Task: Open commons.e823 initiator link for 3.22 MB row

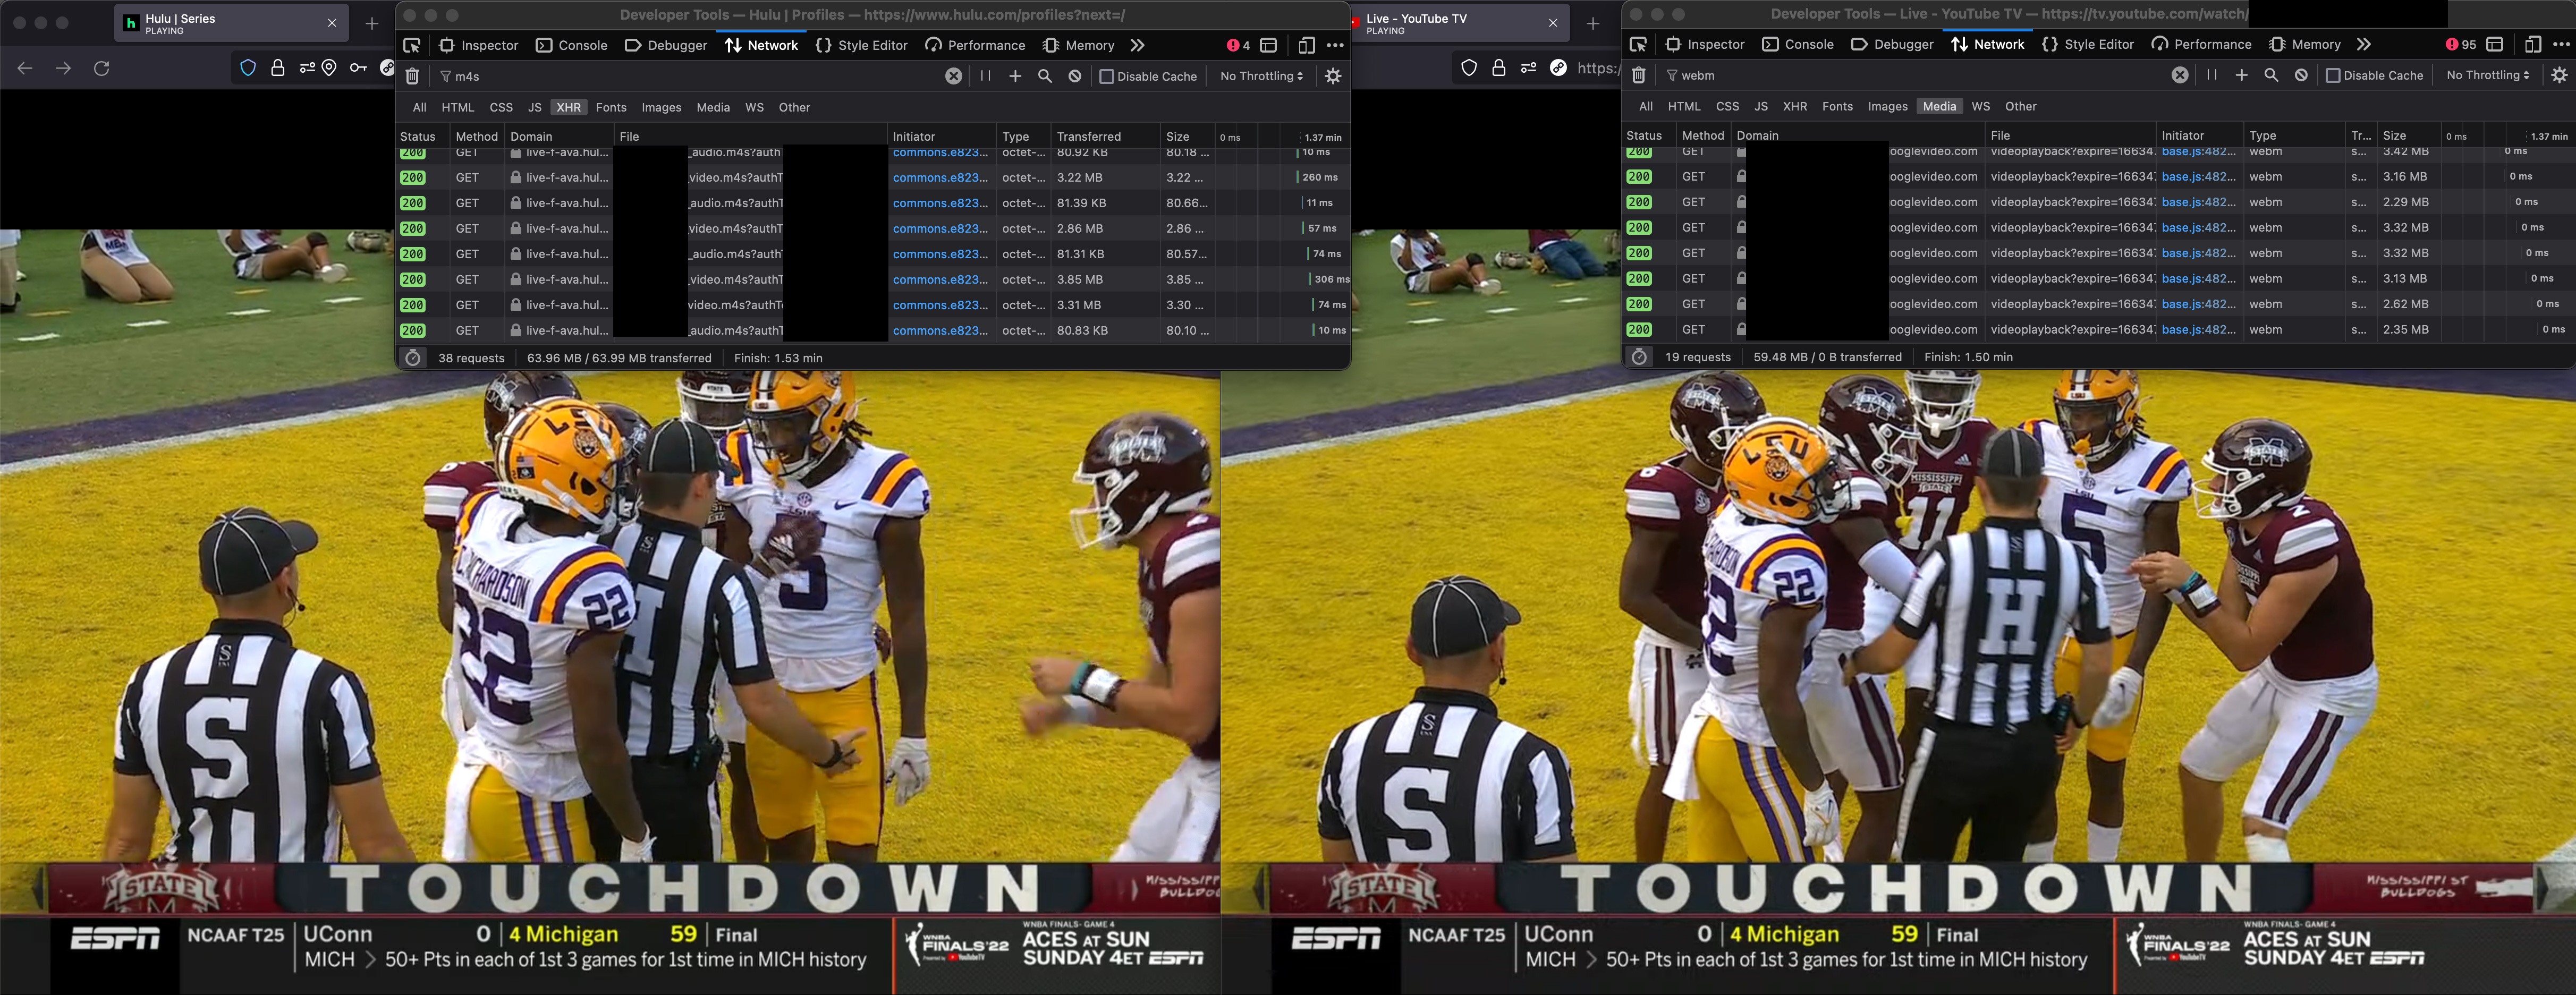Action: coord(940,178)
